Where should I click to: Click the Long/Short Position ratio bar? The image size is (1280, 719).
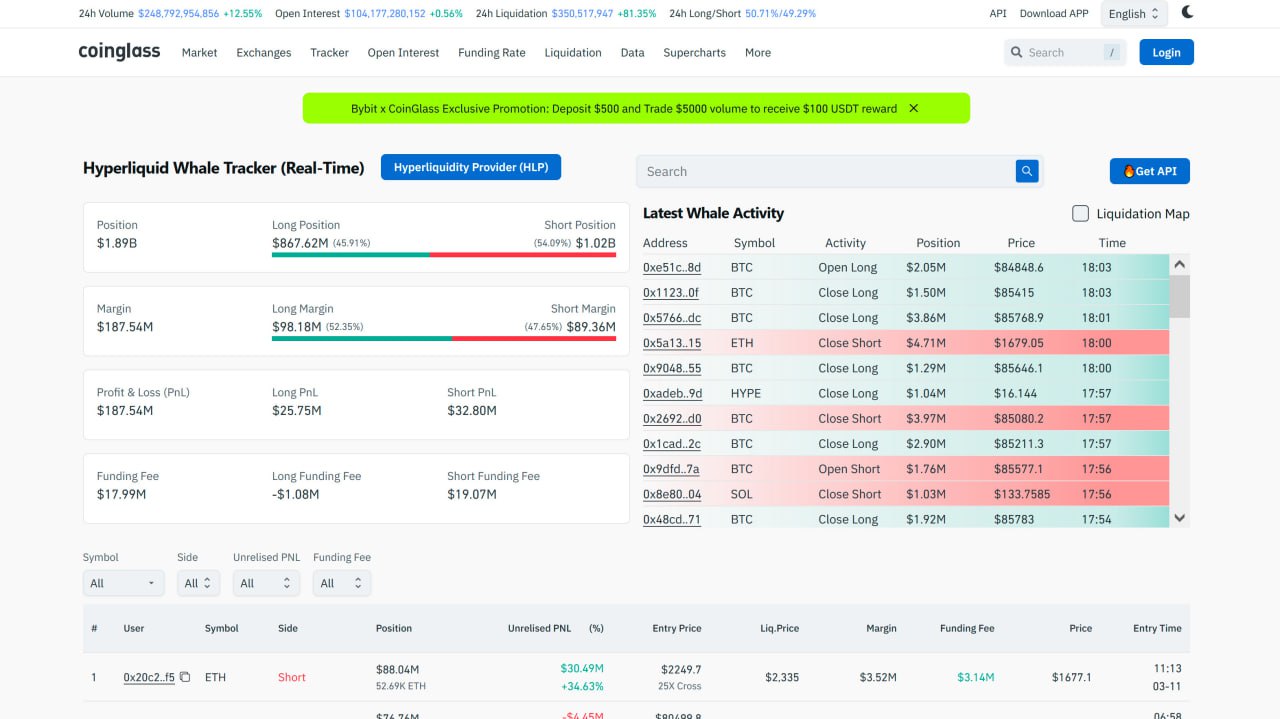click(x=444, y=255)
